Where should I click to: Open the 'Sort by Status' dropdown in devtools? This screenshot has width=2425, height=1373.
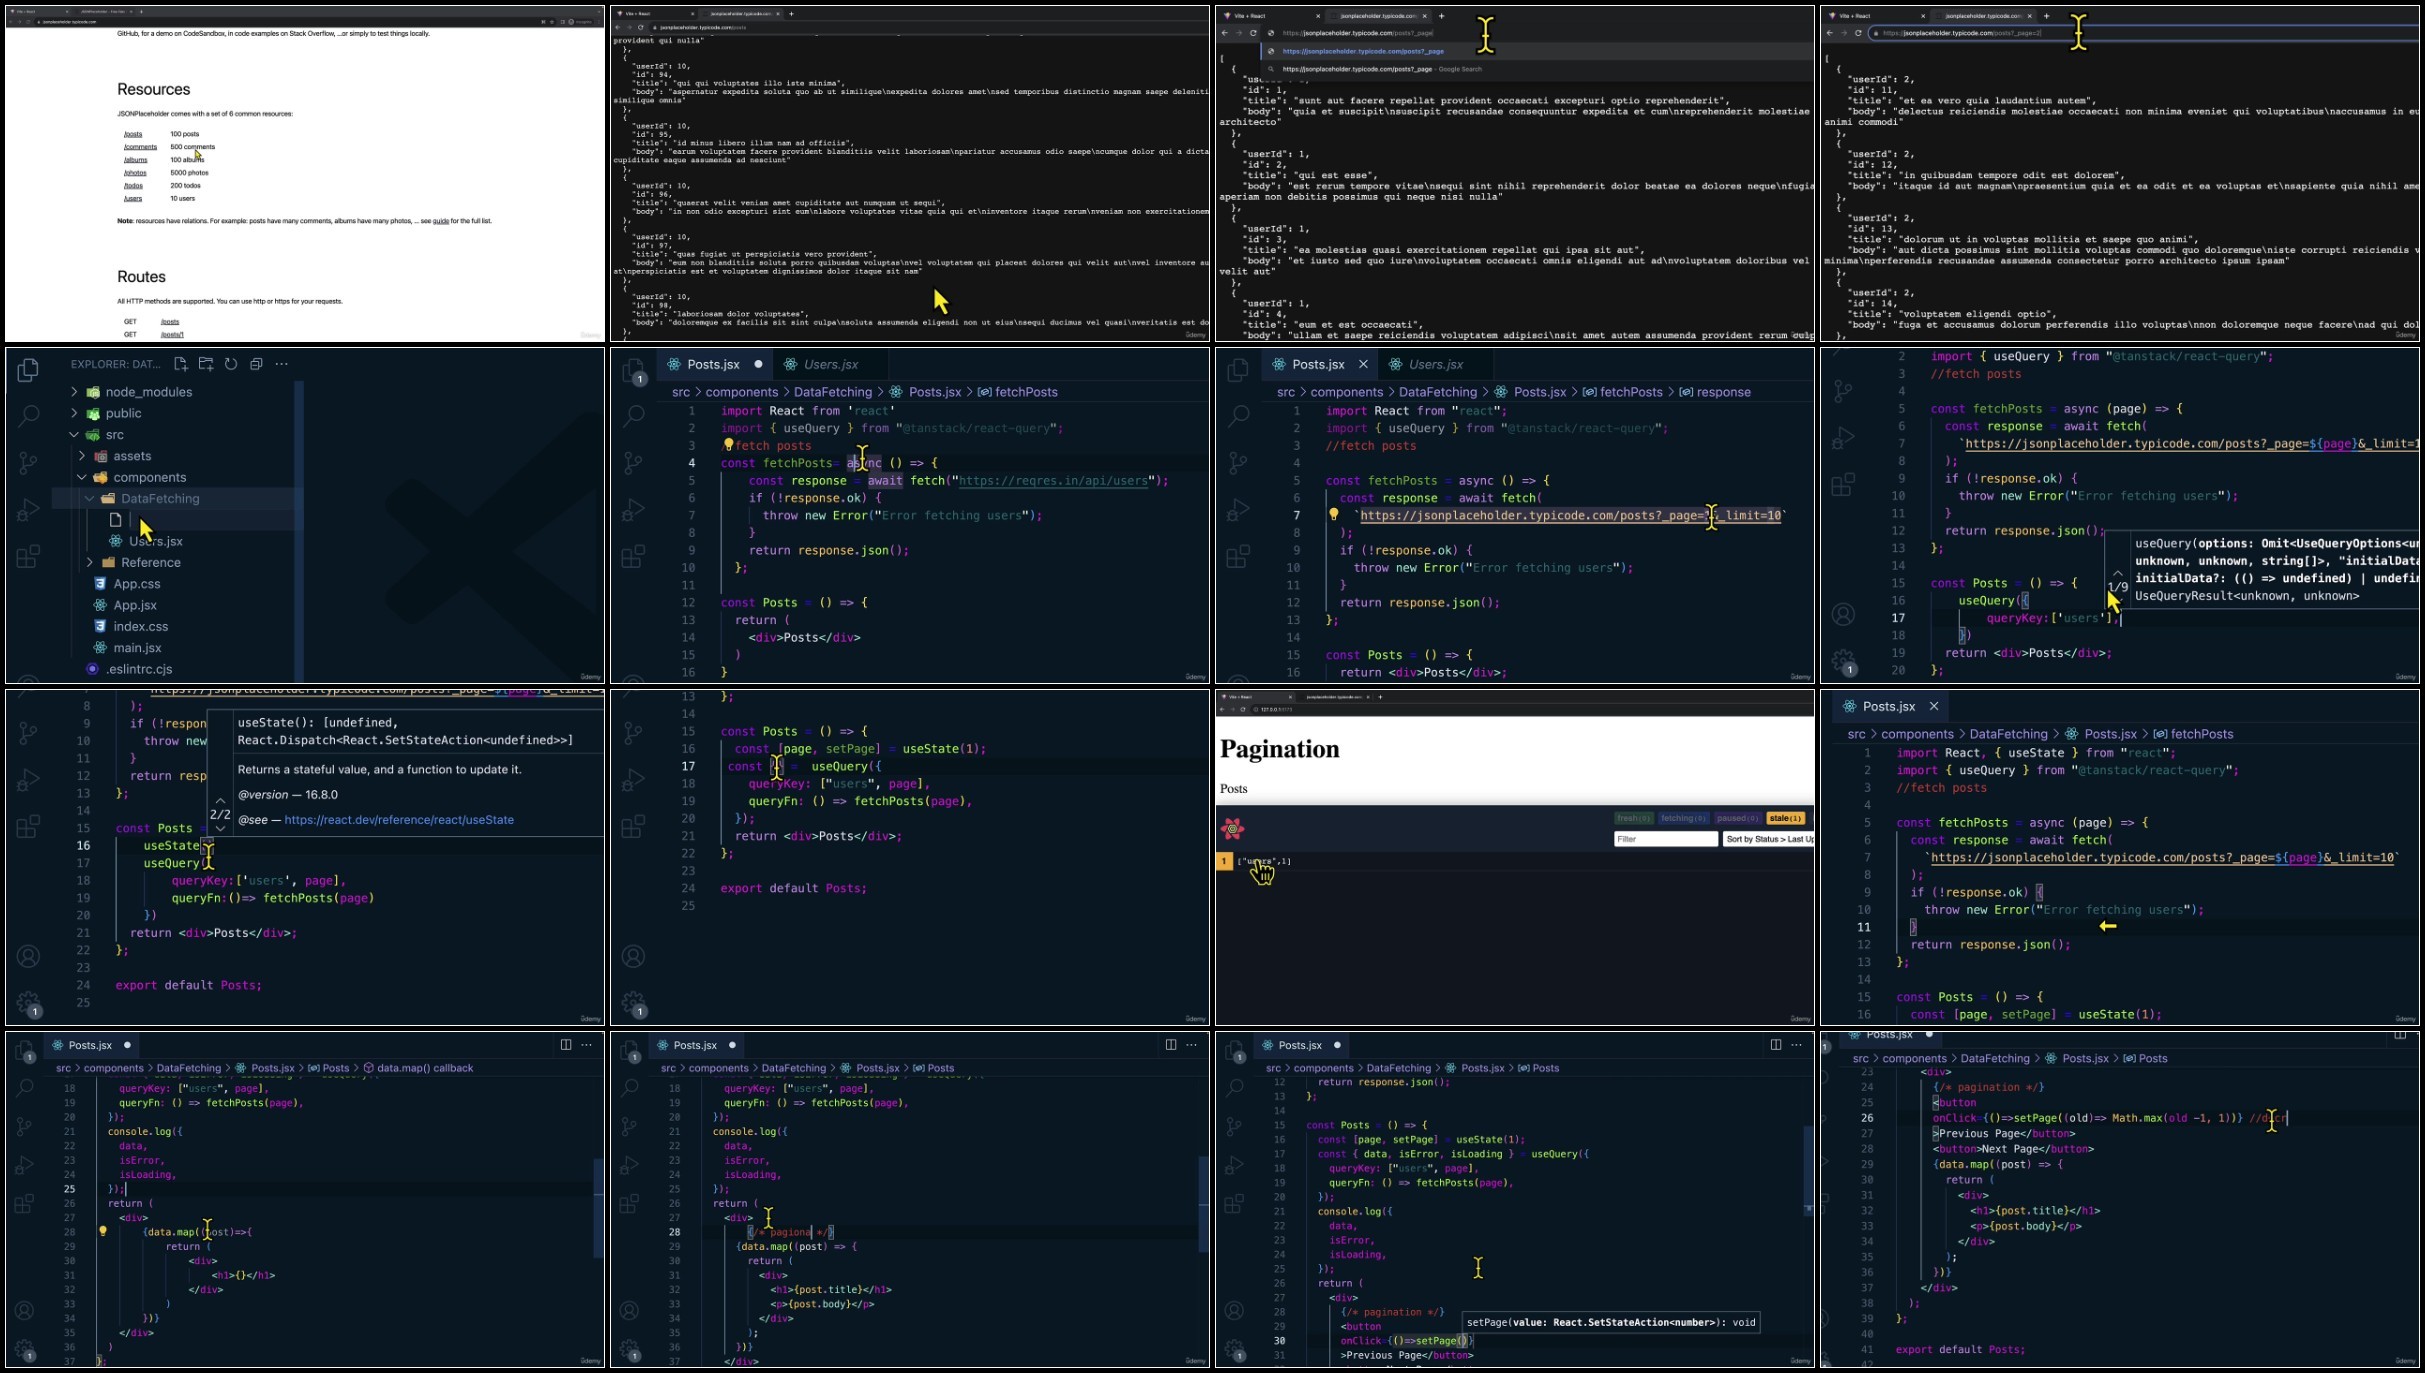[x=1768, y=839]
